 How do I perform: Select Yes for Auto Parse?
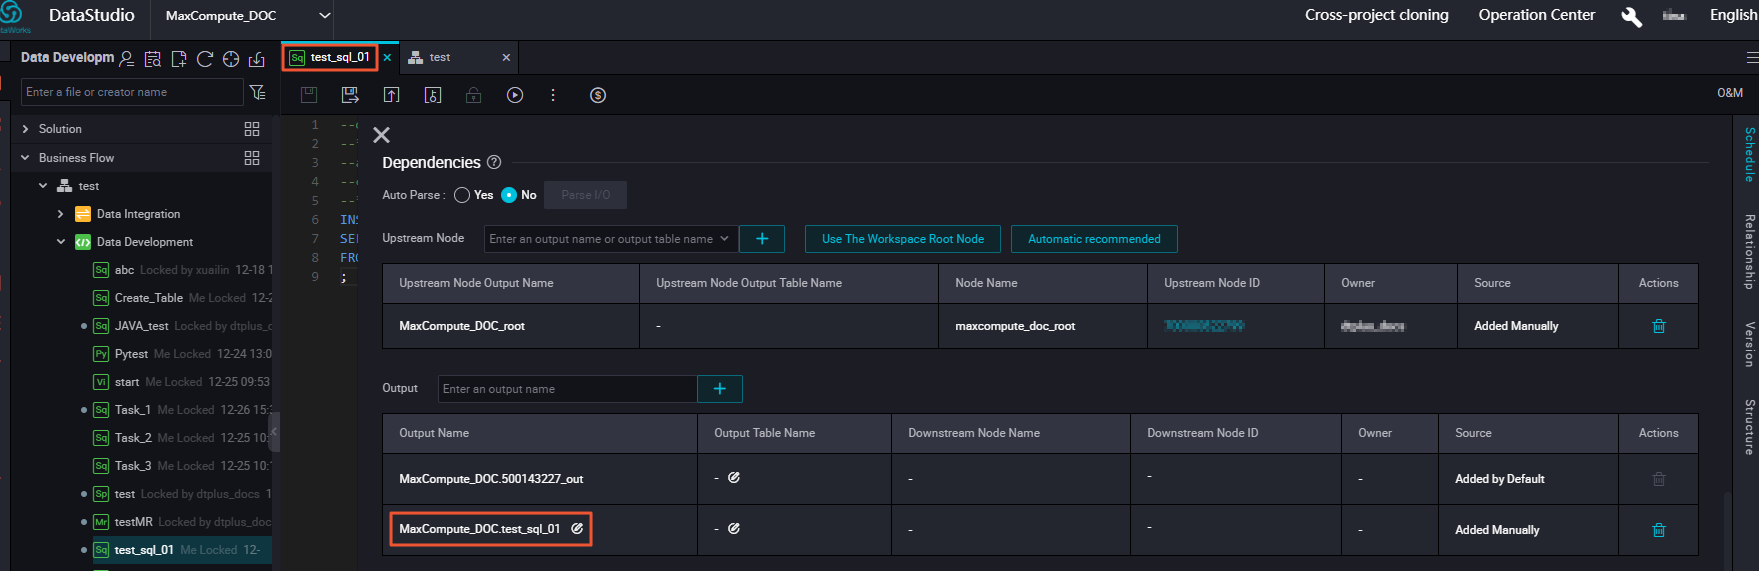pos(462,195)
